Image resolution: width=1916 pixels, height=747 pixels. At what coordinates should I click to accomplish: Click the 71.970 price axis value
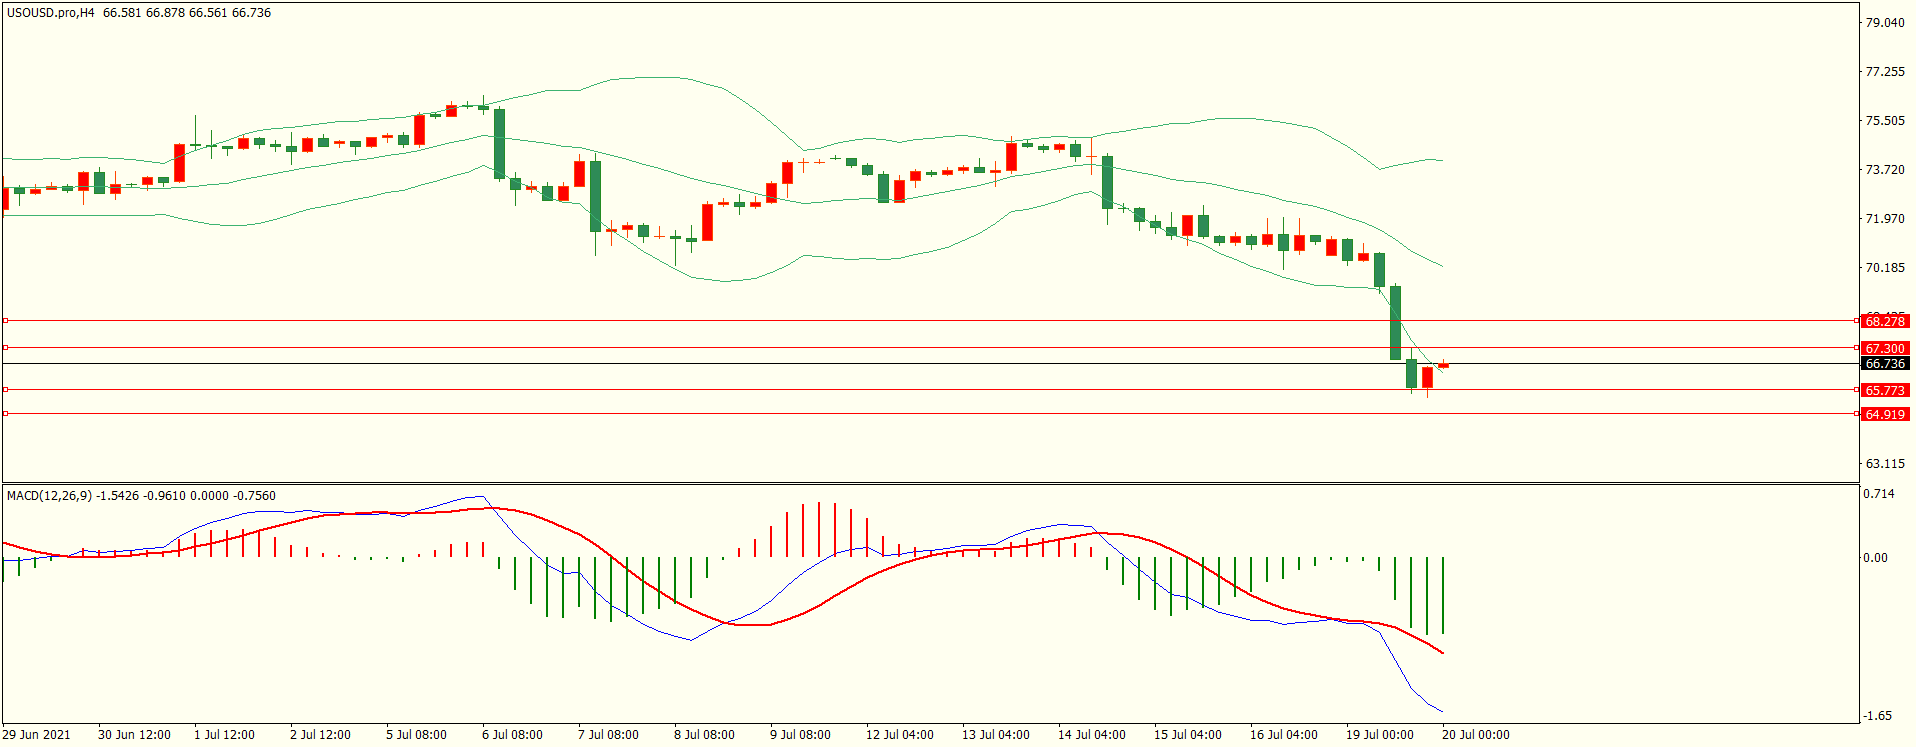tap(1885, 219)
